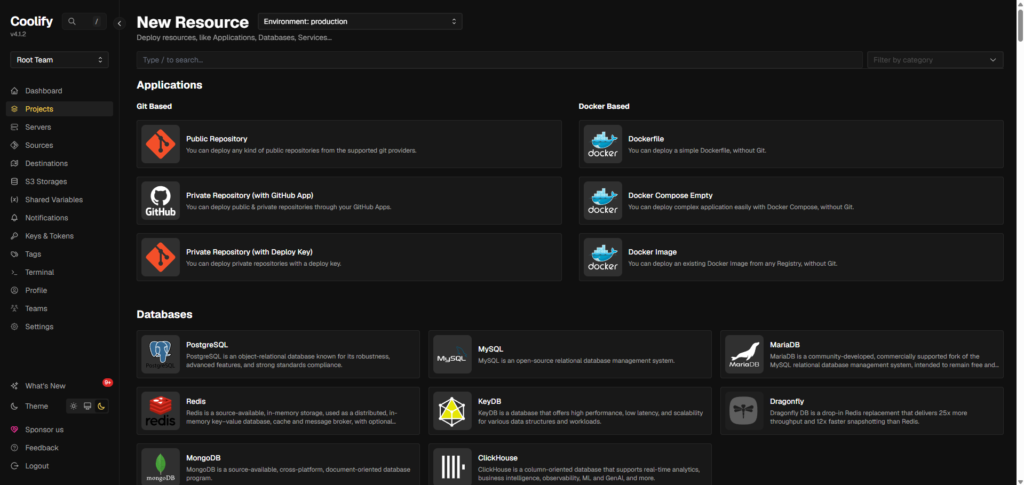Click the "Docker Based" heading text
The height and width of the screenshot is (485, 1024).
tap(603, 106)
